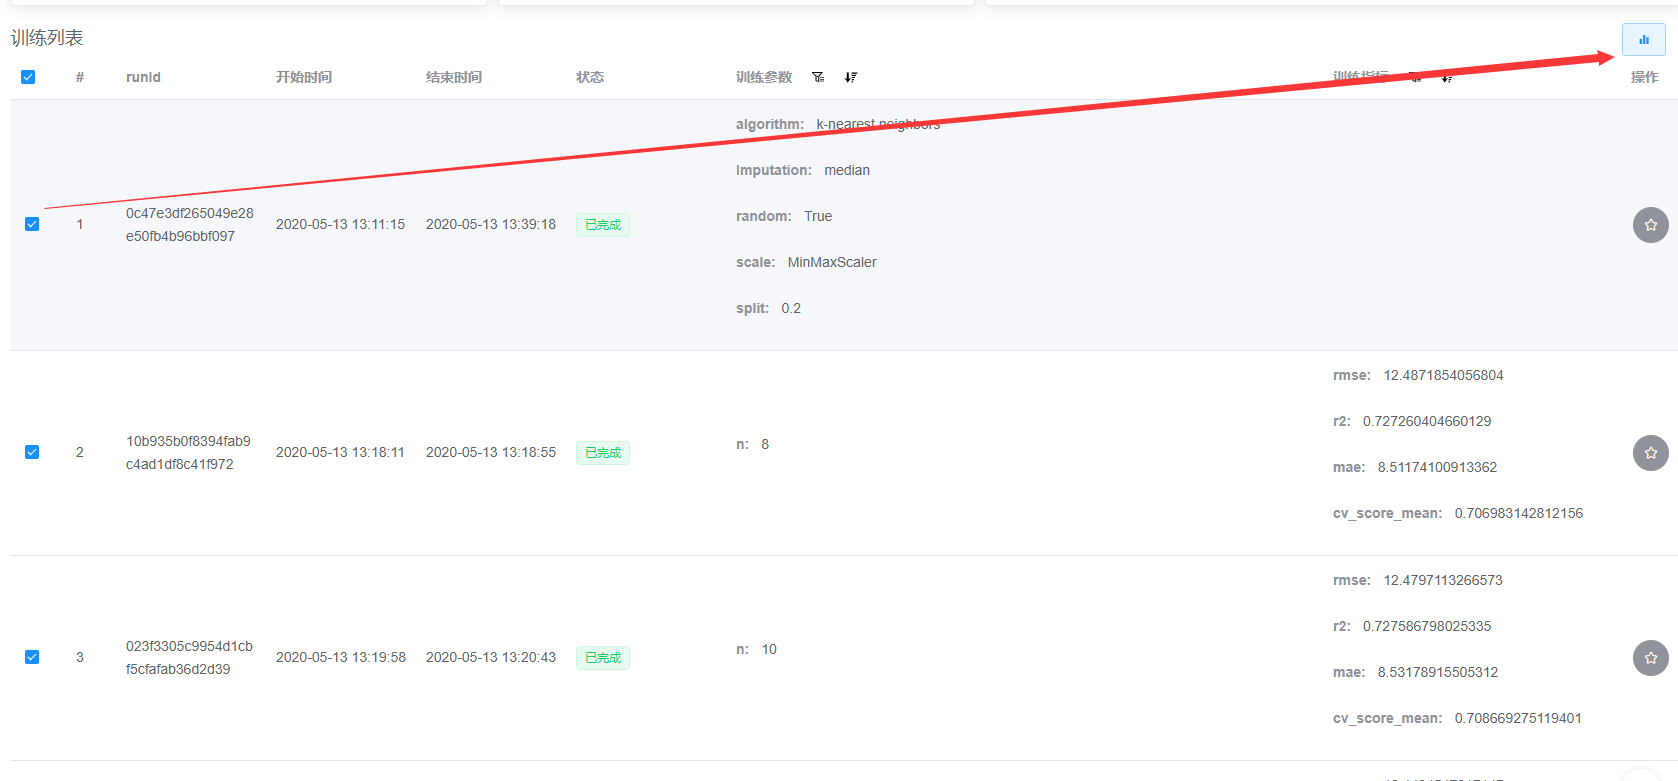Click the 操作 column header
1678x781 pixels.
(x=1645, y=77)
